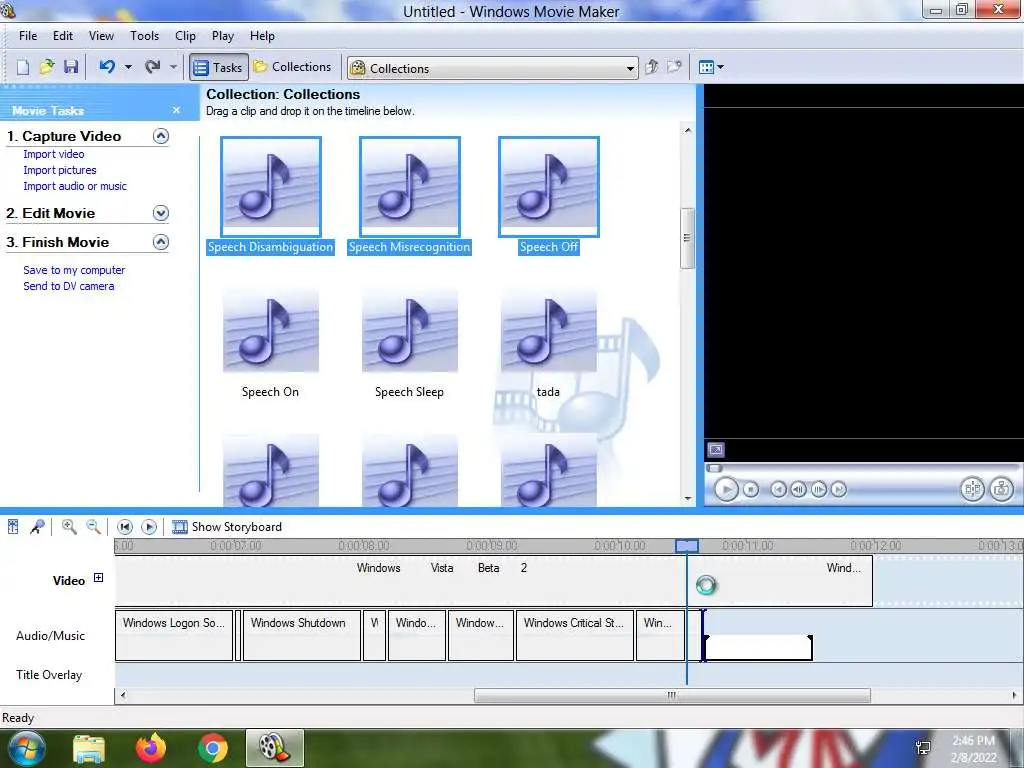Open Google Chrome from the taskbar
This screenshot has width=1024, height=768.
(x=212, y=748)
